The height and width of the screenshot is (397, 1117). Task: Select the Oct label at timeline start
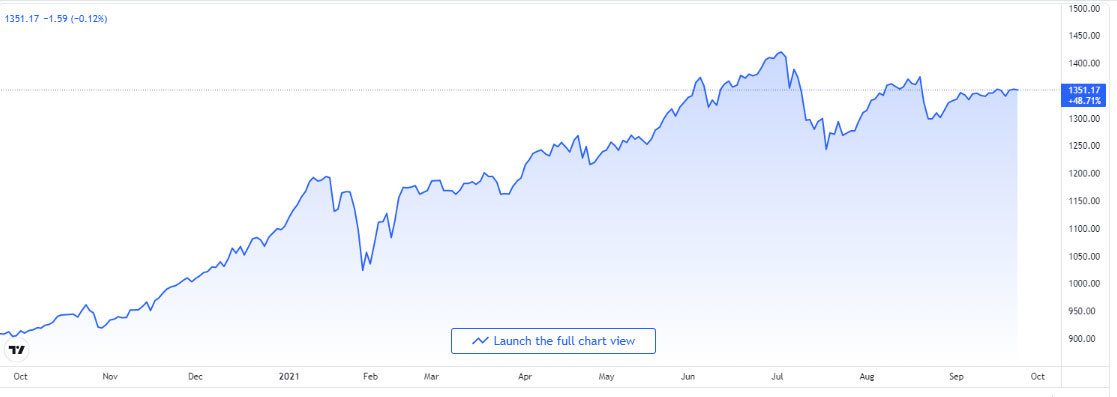tap(21, 376)
